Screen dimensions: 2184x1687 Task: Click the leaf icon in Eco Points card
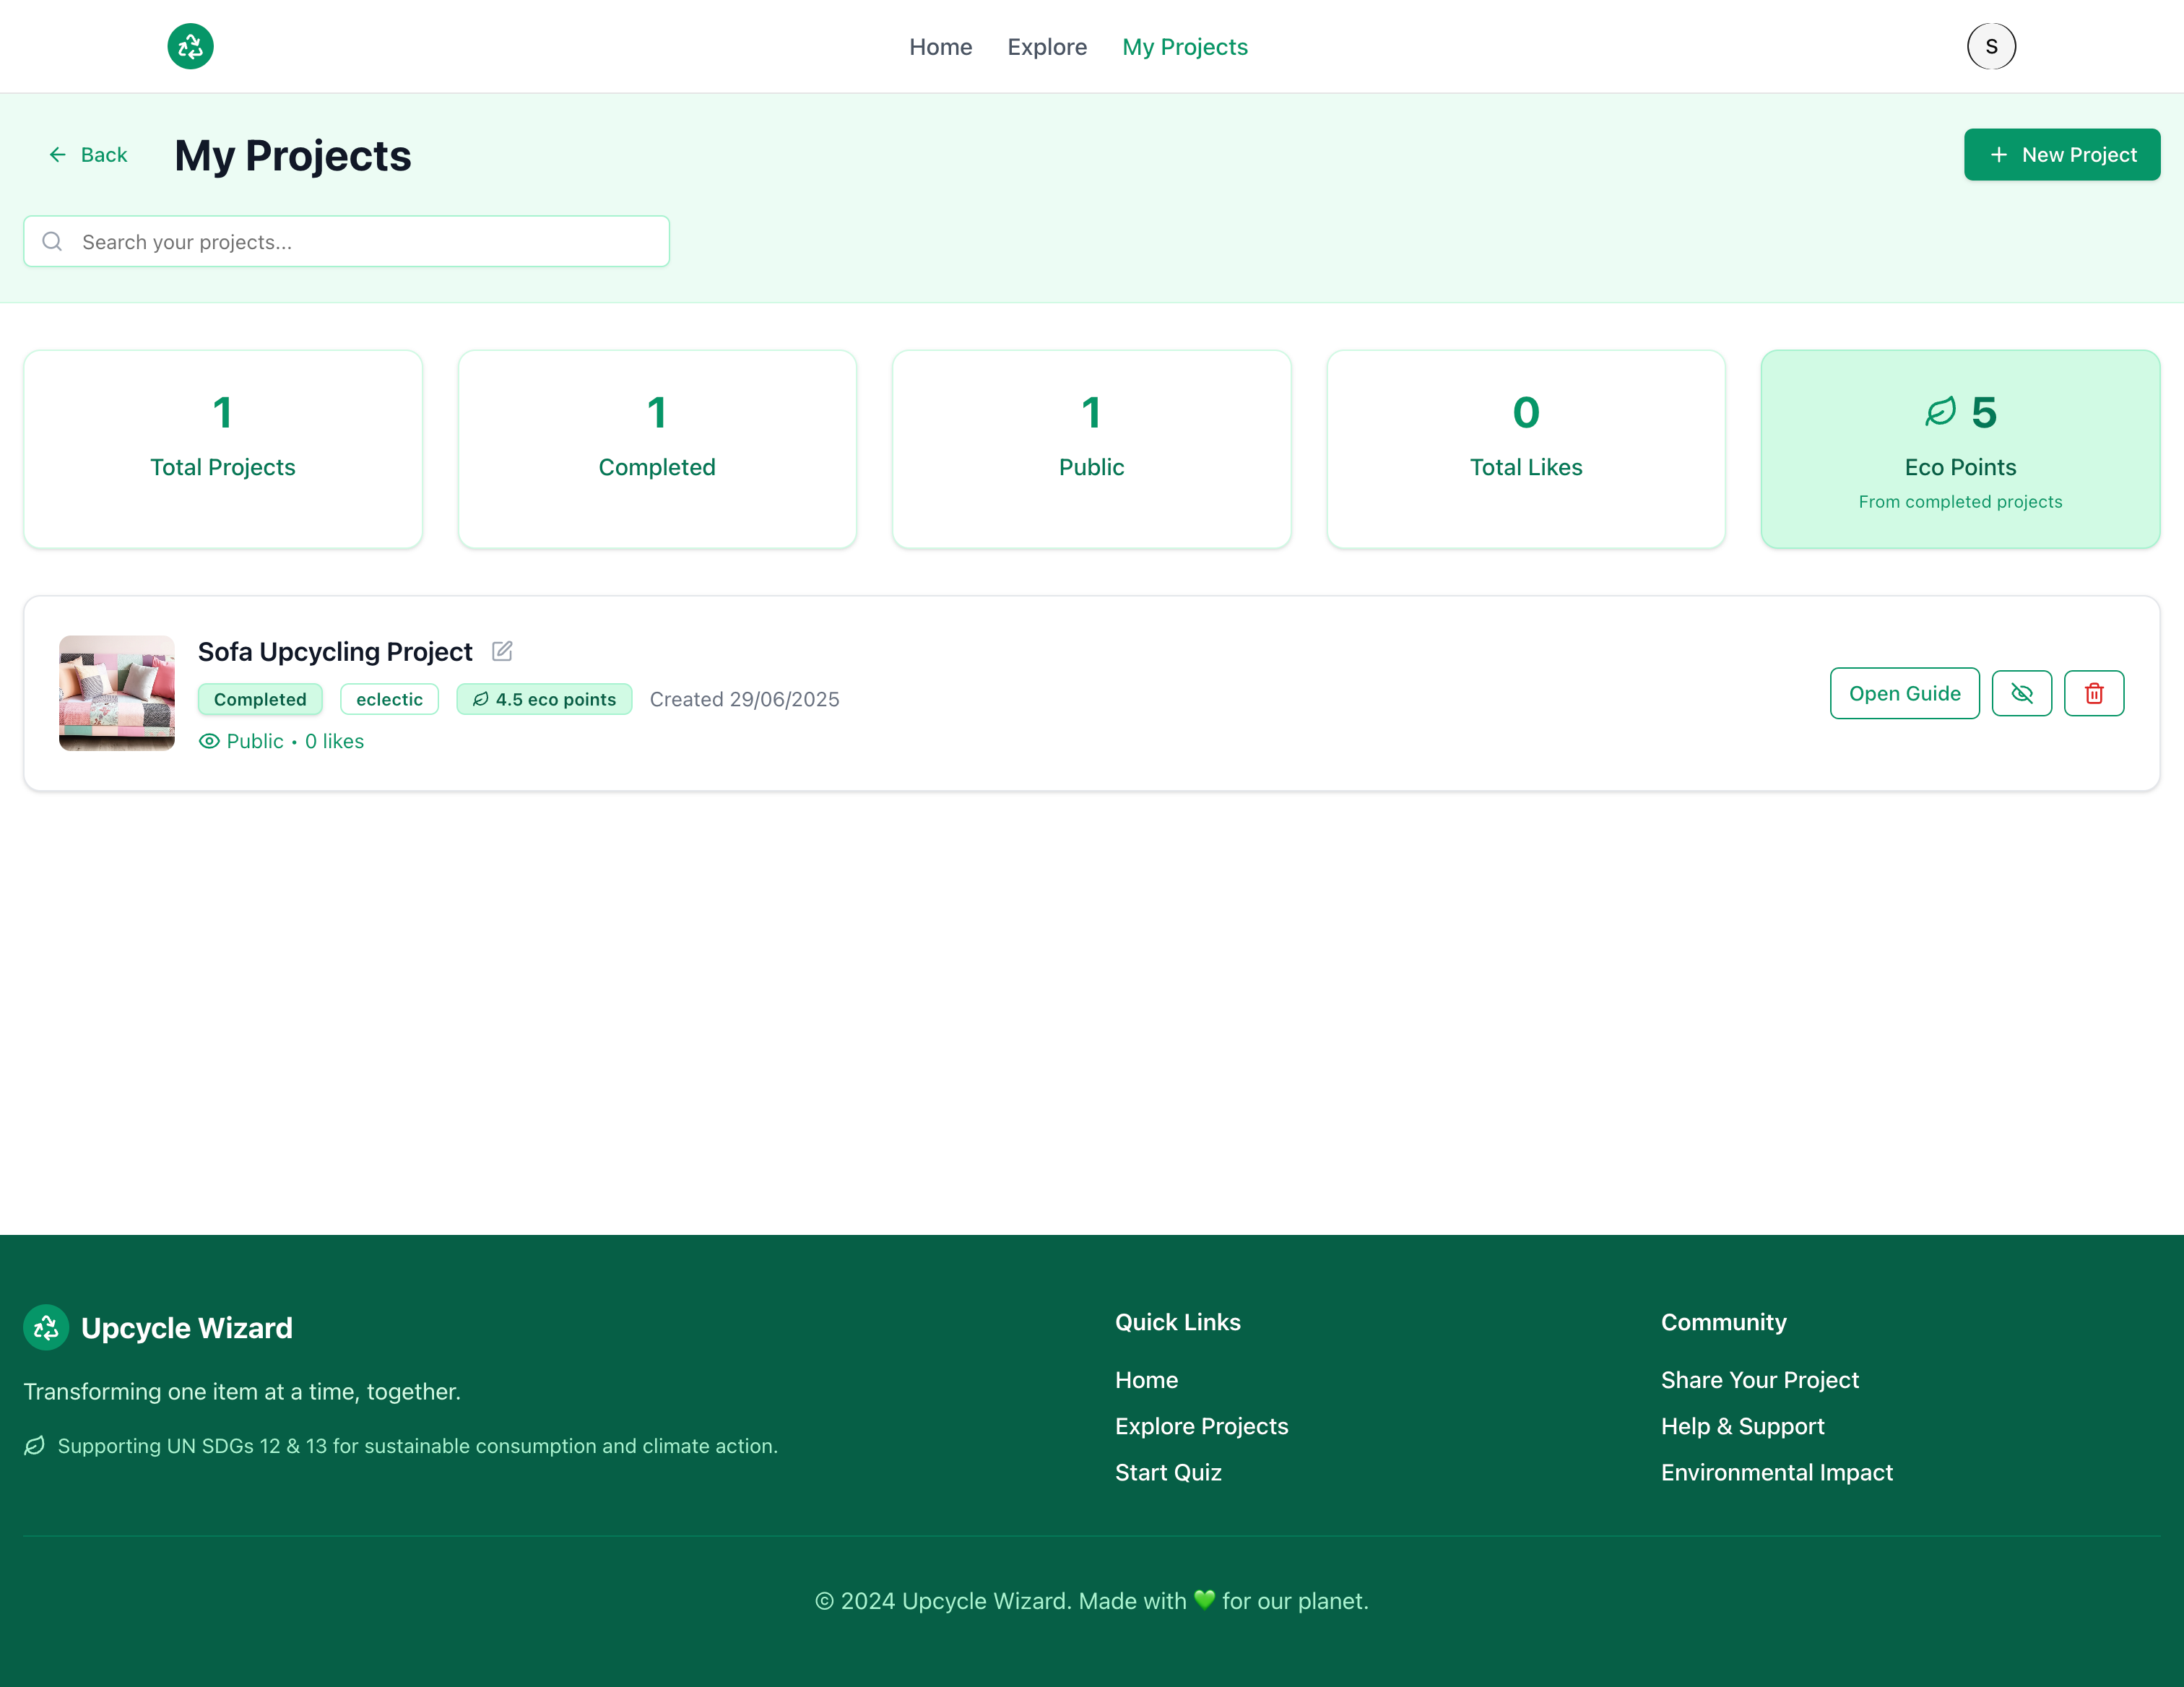click(1940, 412)
